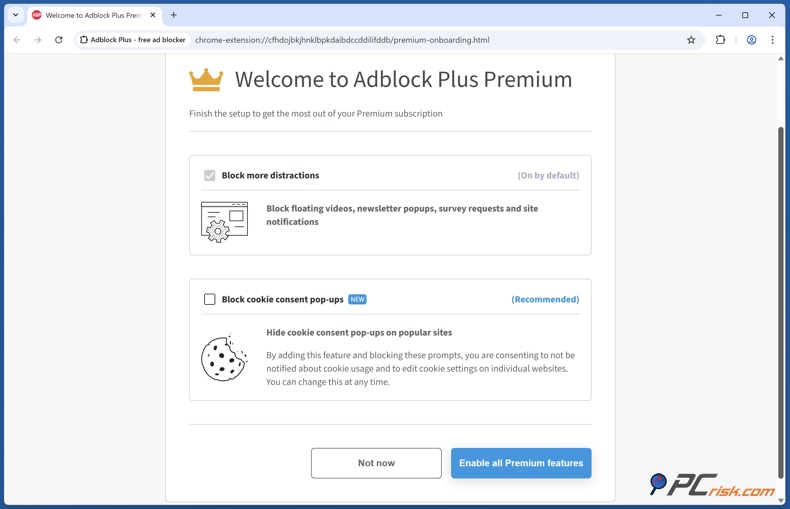Click the vertical page scrollbar
This screenshot has width=790, height=509.
point(781,300)
